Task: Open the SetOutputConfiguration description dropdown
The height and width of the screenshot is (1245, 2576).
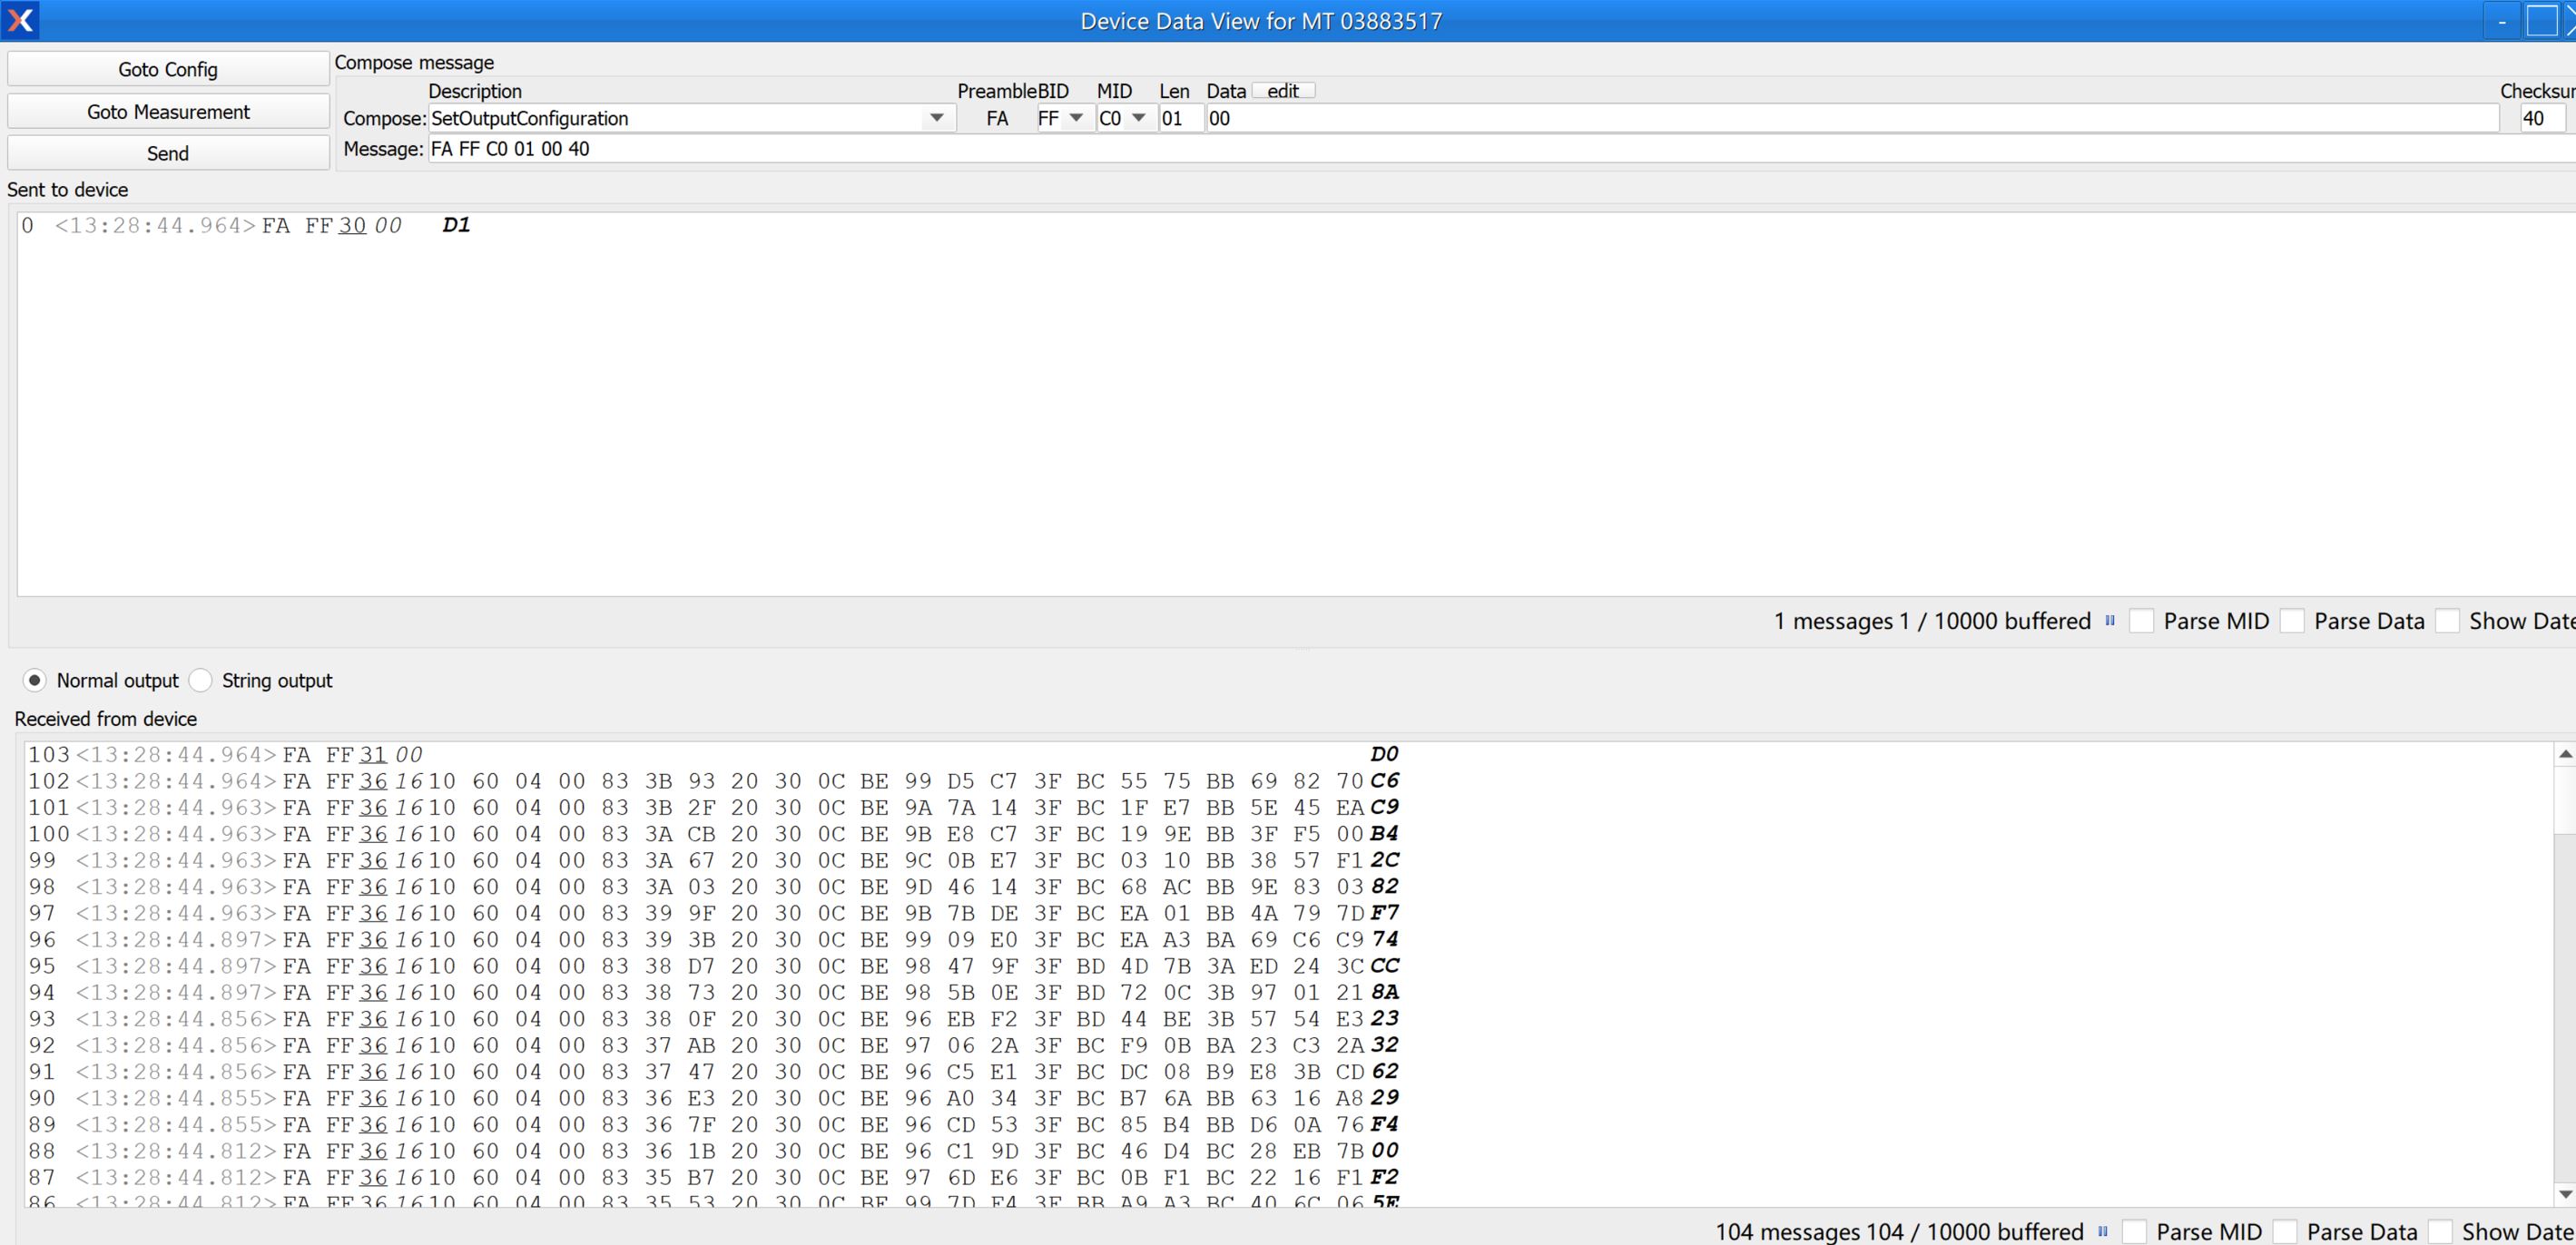Action: click(x=936, y=118)
